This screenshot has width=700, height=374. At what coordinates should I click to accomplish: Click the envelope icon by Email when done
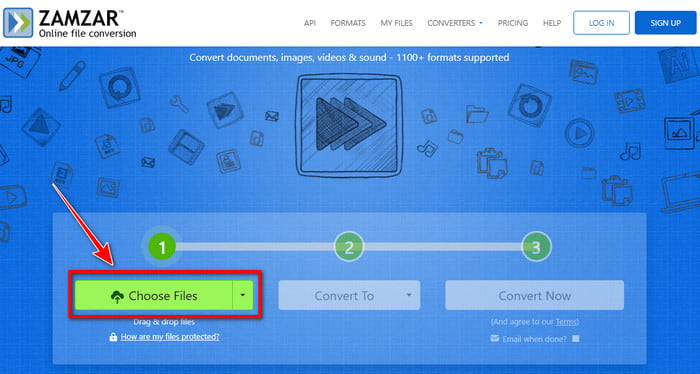pos(495,339)
